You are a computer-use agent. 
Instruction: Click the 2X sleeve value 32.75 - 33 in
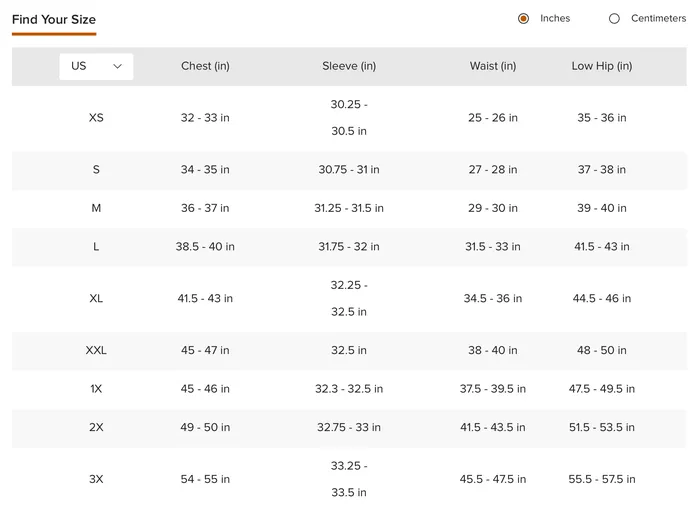[349, 427]
